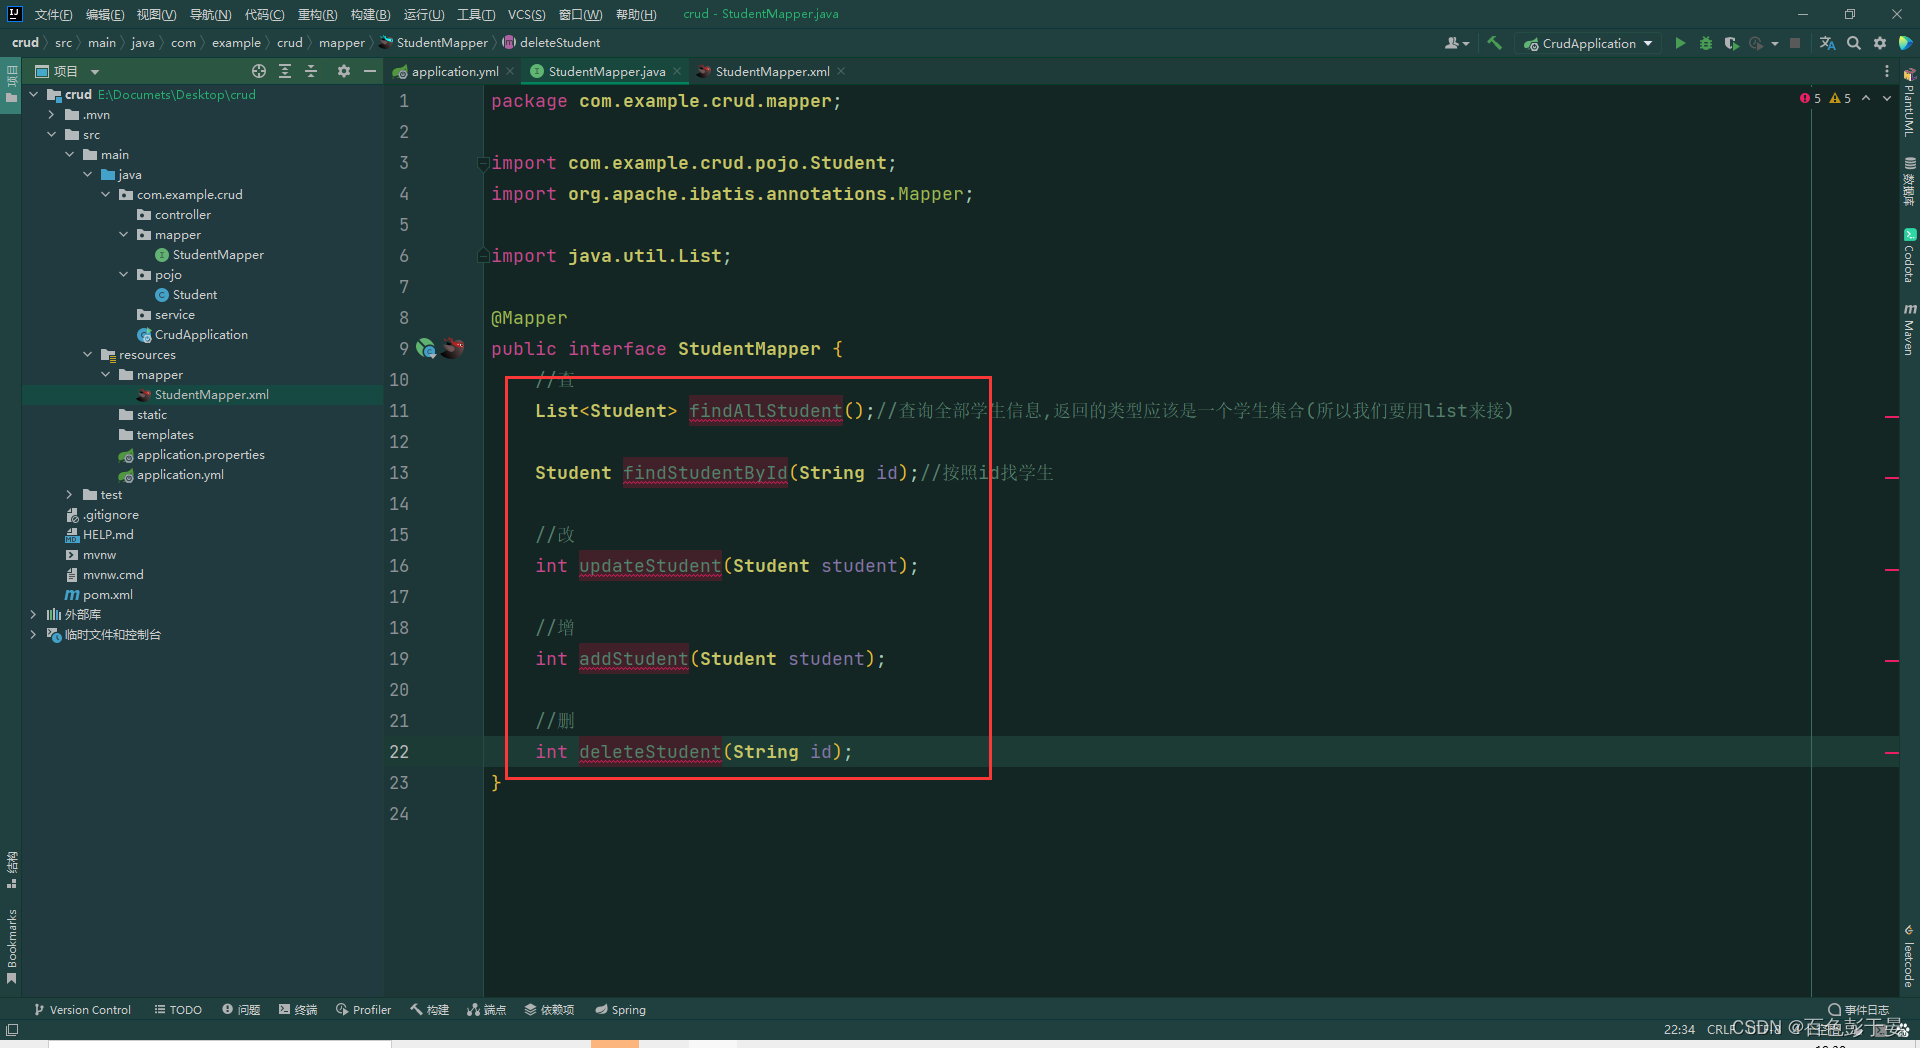
Task: Expand the .mvn folder
Action: pyautogui.click(x=52, y=114)
